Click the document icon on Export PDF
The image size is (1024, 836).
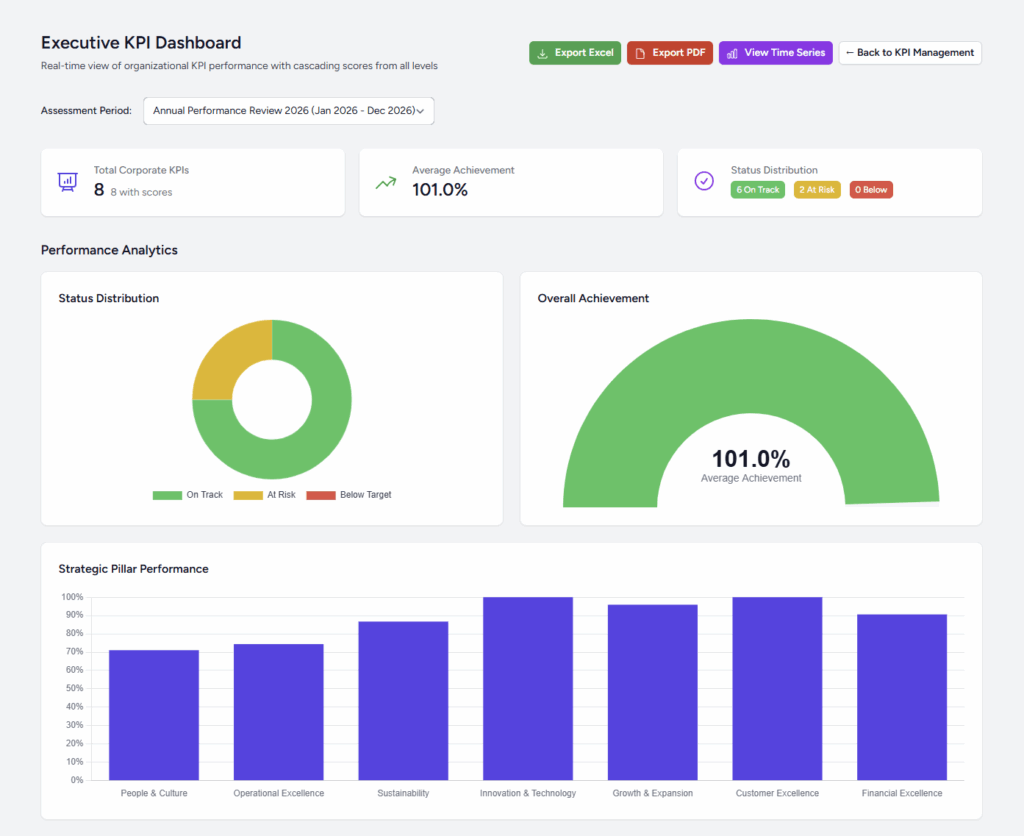(x=640, y=53)
